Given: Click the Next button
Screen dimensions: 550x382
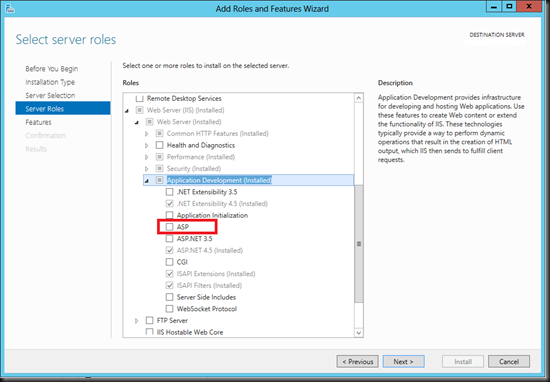Looking at the screenshot, I should pyautogui.click(x=403, y=362).
